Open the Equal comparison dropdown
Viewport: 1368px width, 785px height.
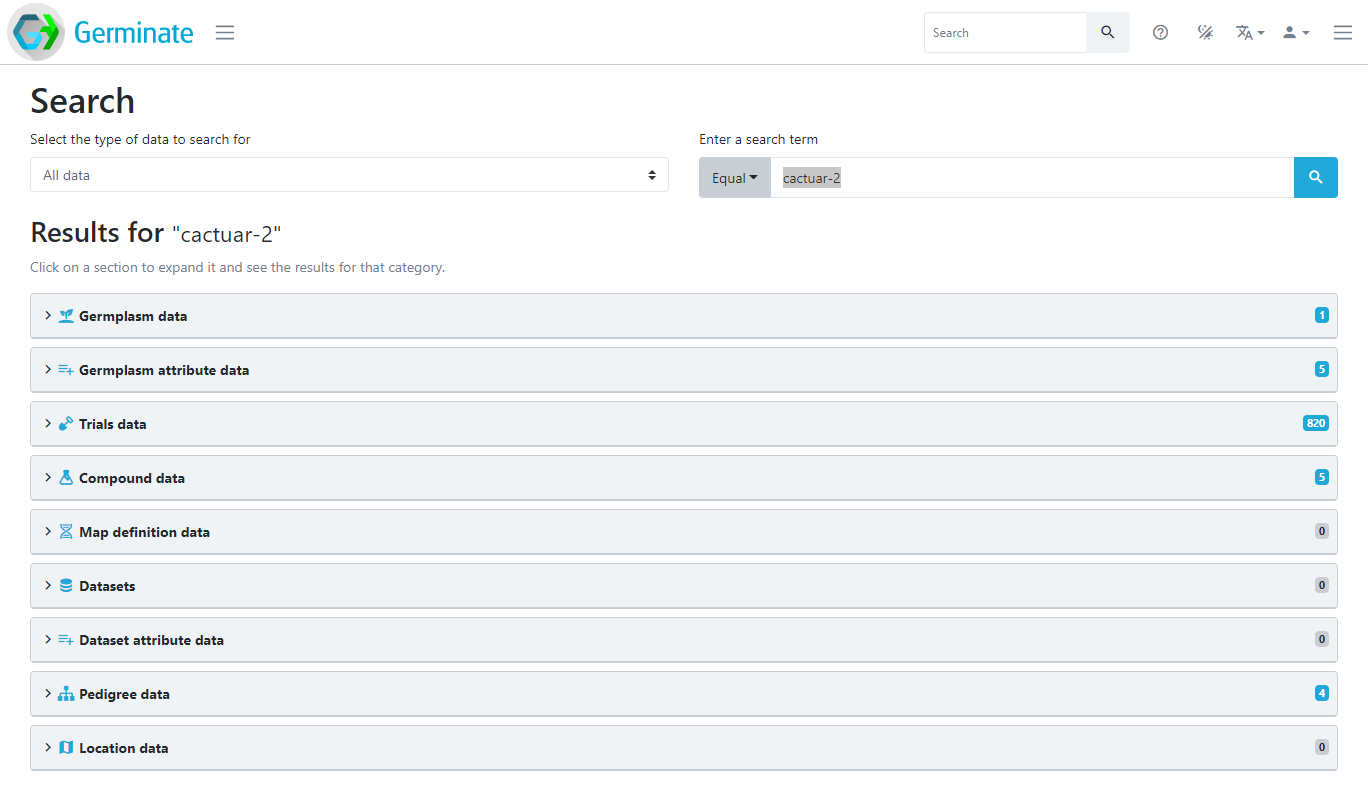734,177
